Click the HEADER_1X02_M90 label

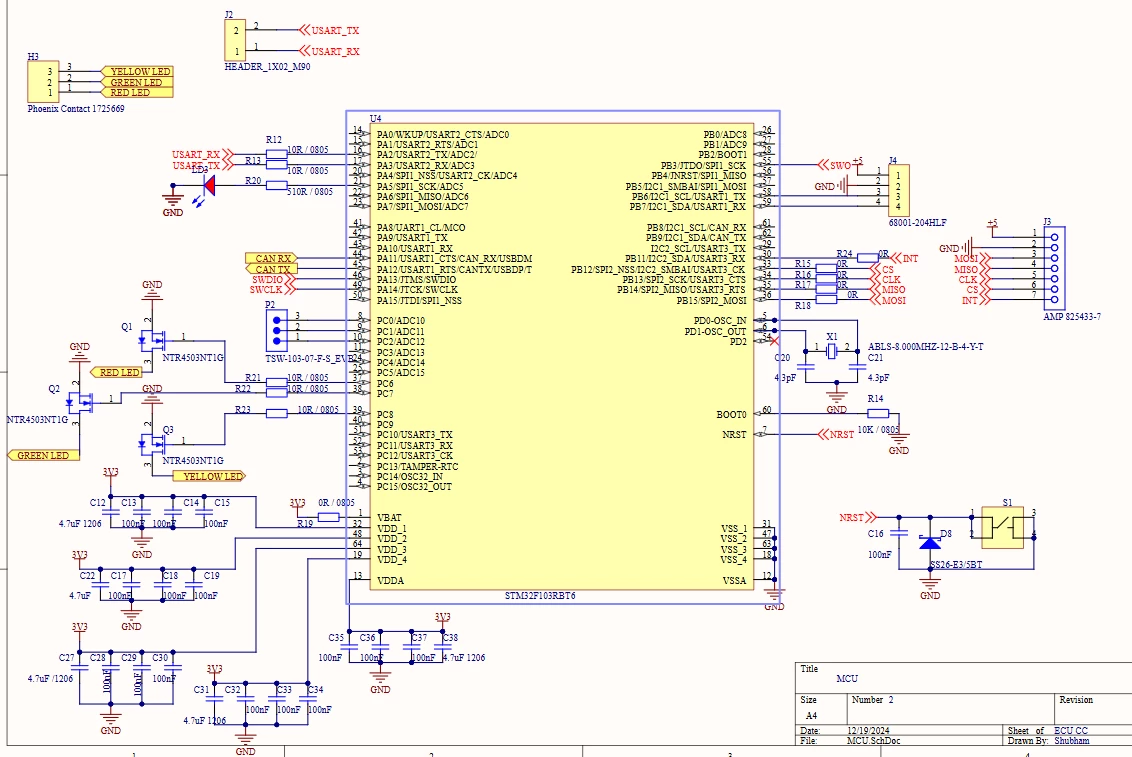pos(268,66)
